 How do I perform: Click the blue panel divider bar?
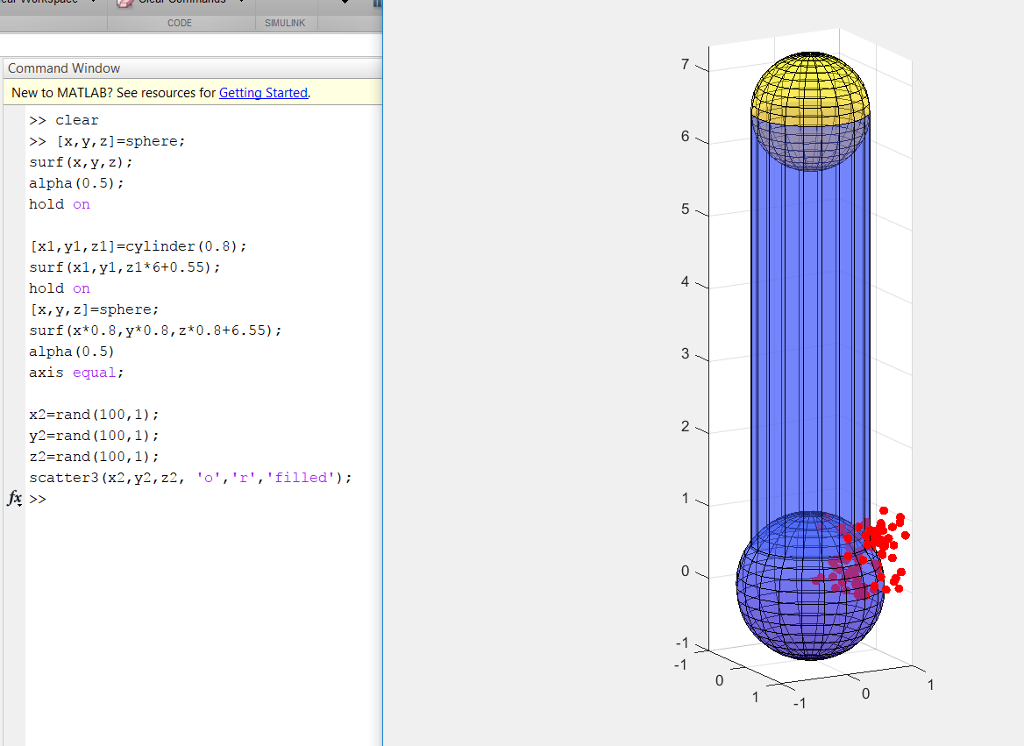pos(382,400)
